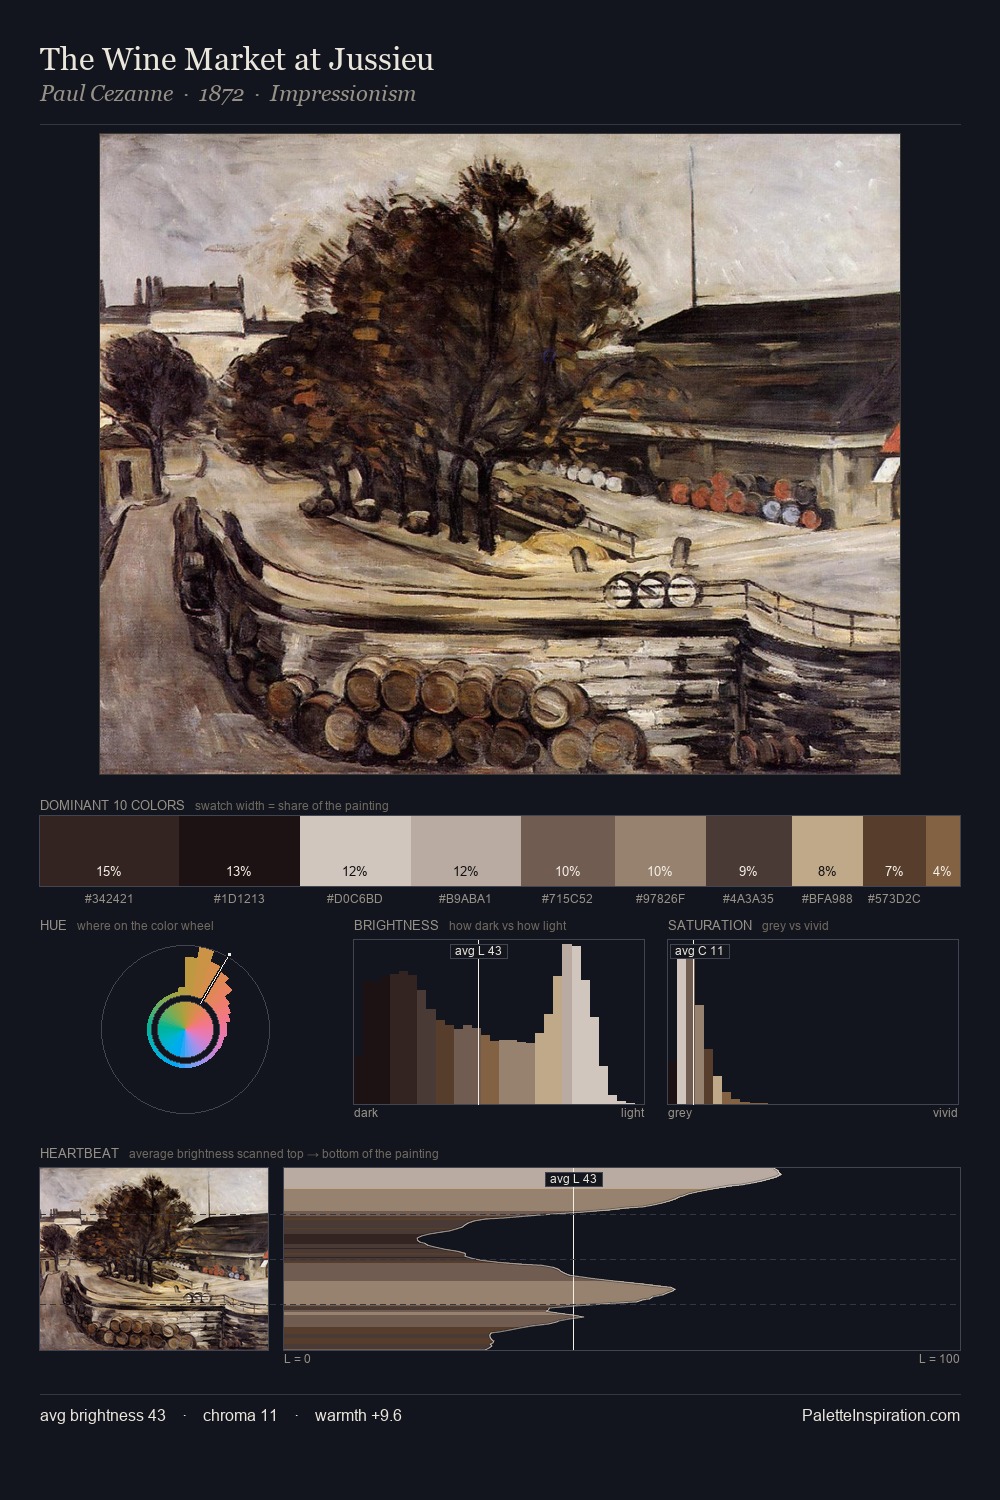This screenshot has height=1500, width=1000.
Task: Click the 'L = 0' axis label
Action: click(297, 1359)
